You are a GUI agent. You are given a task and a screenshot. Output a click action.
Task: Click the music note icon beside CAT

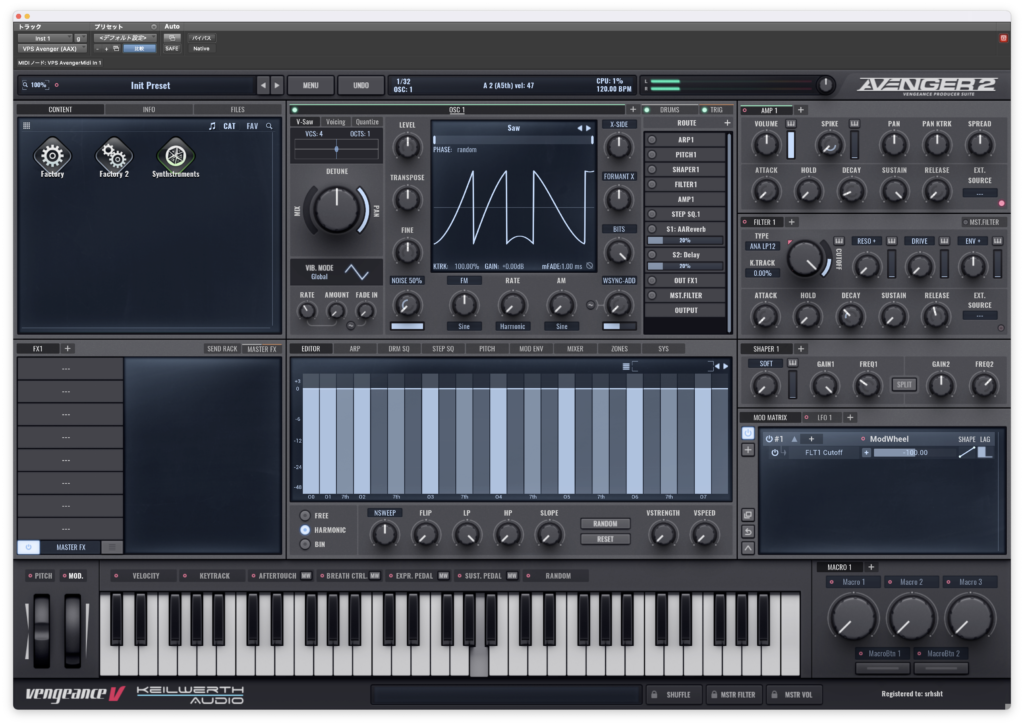pos(212,126)
